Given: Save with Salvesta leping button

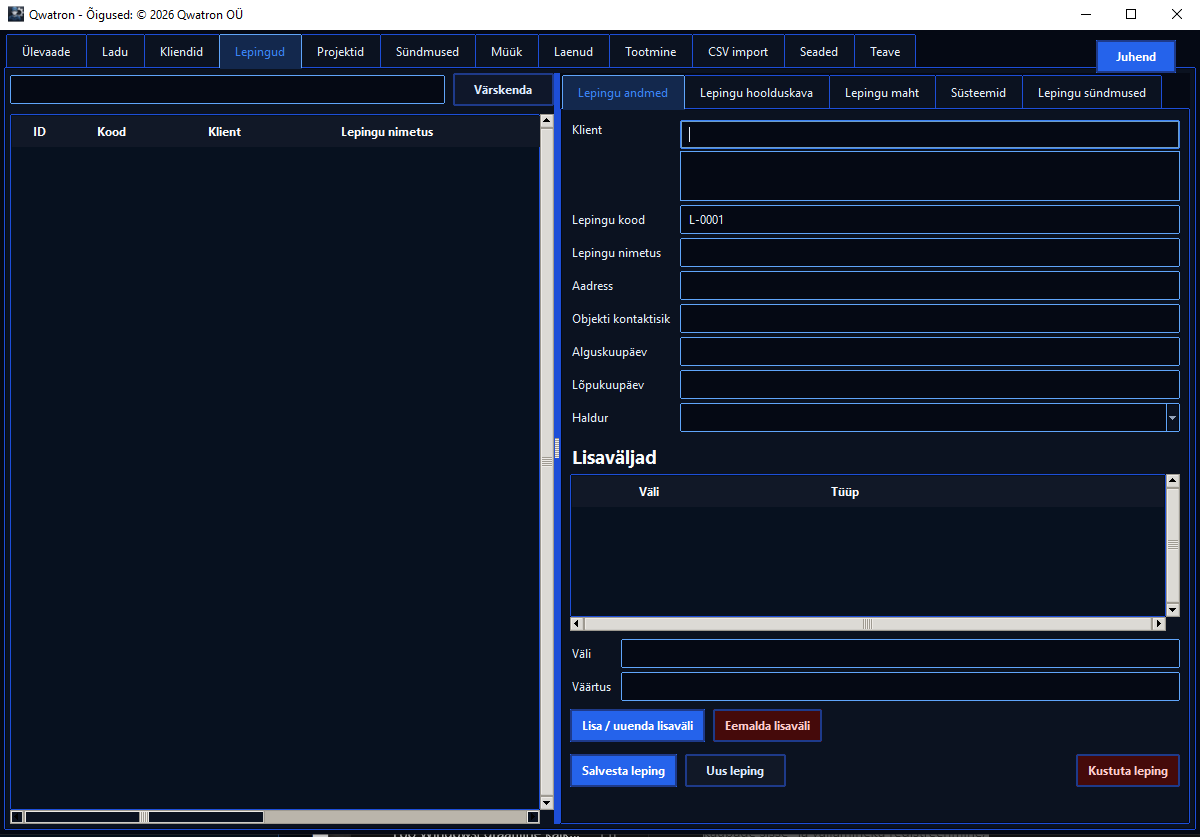Looking at the screenshot, I should [624, 771].
